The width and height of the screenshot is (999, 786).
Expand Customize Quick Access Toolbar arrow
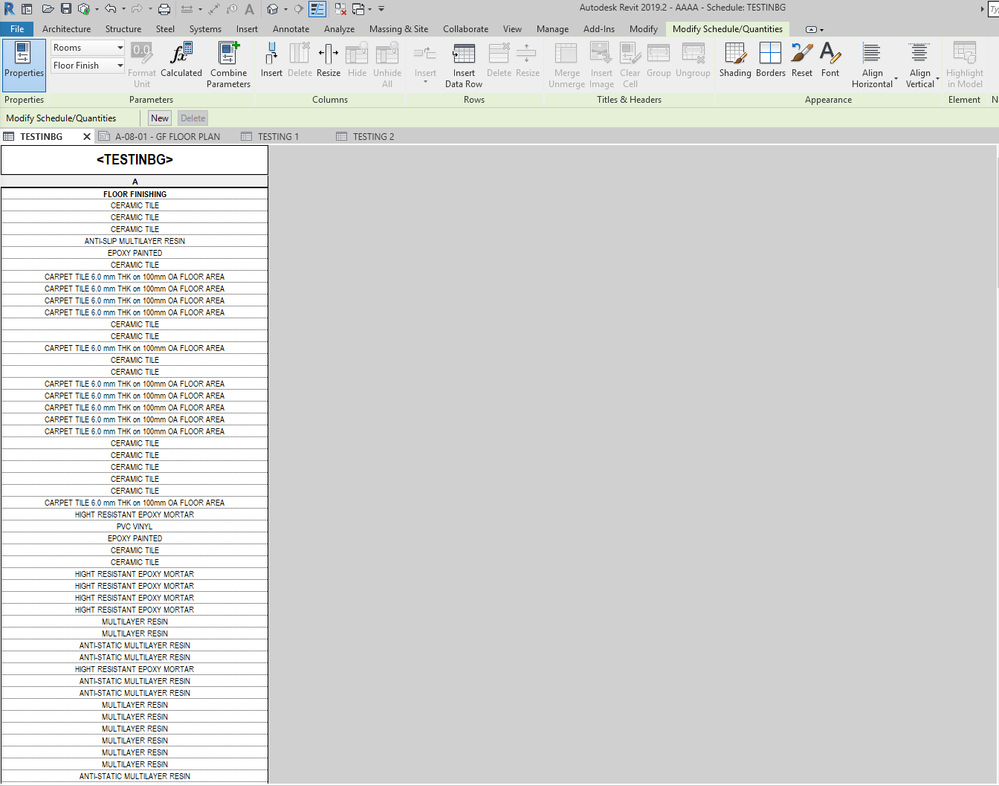[x=381, y=9]
